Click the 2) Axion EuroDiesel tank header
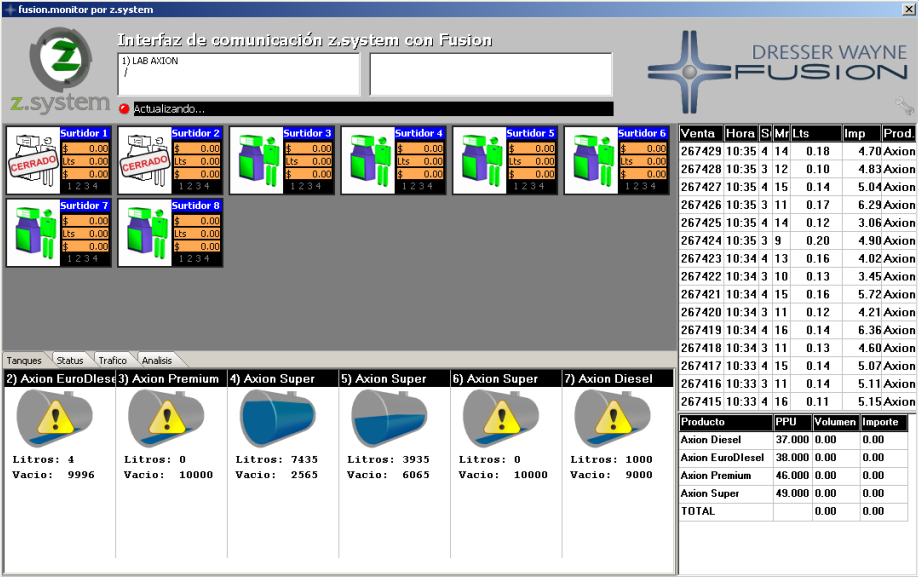The width and height of the screenshot is (919, 577). (x=60, y=379)
